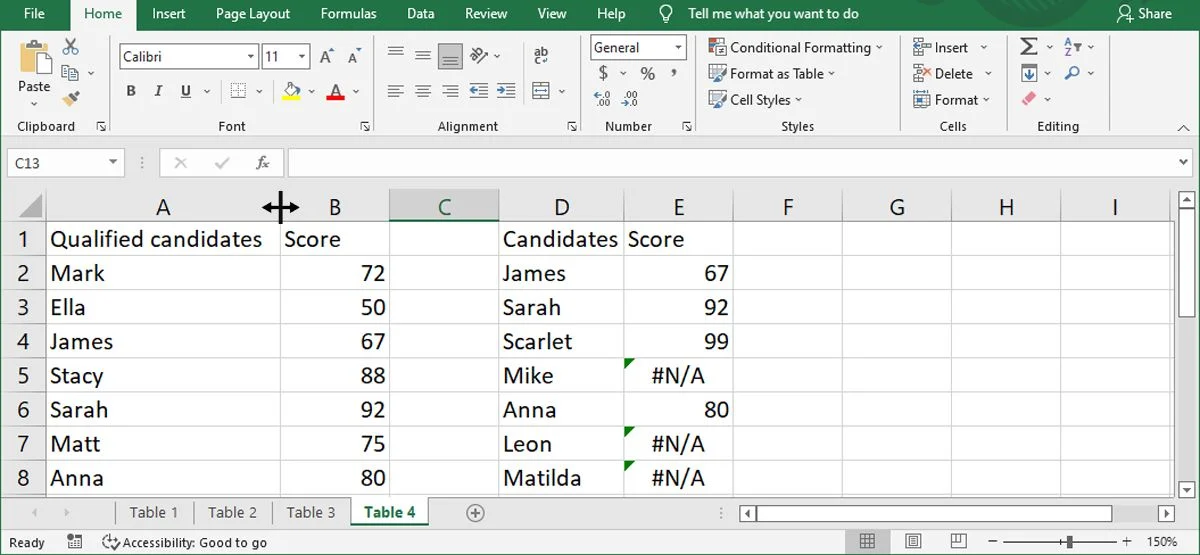Image resolution: width=1200 pixels, height=555 pixels.
Task: Click the Borders icon
Action: pos(236,91)
